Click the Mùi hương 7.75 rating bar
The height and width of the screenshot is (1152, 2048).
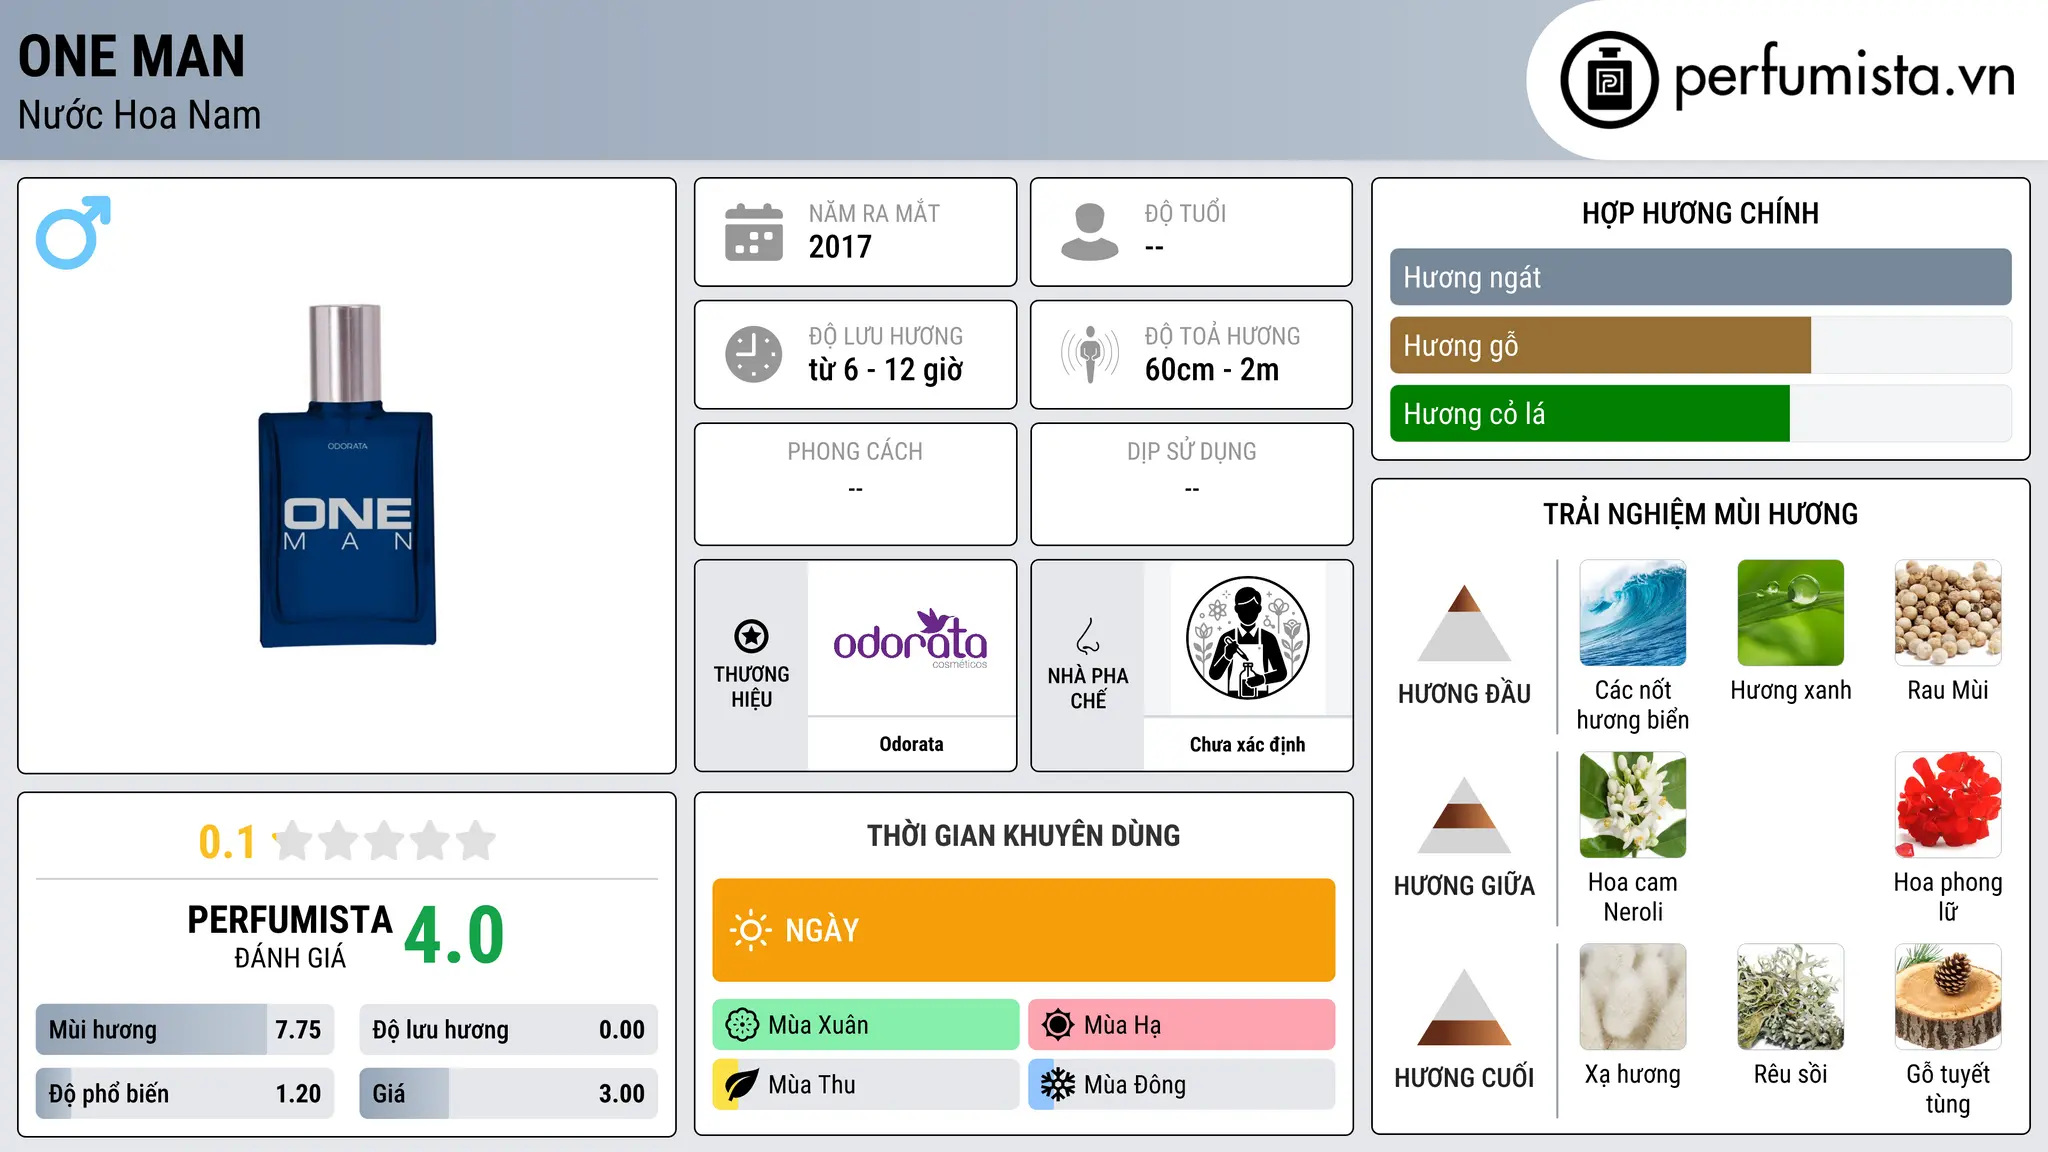pos(185,1029)
